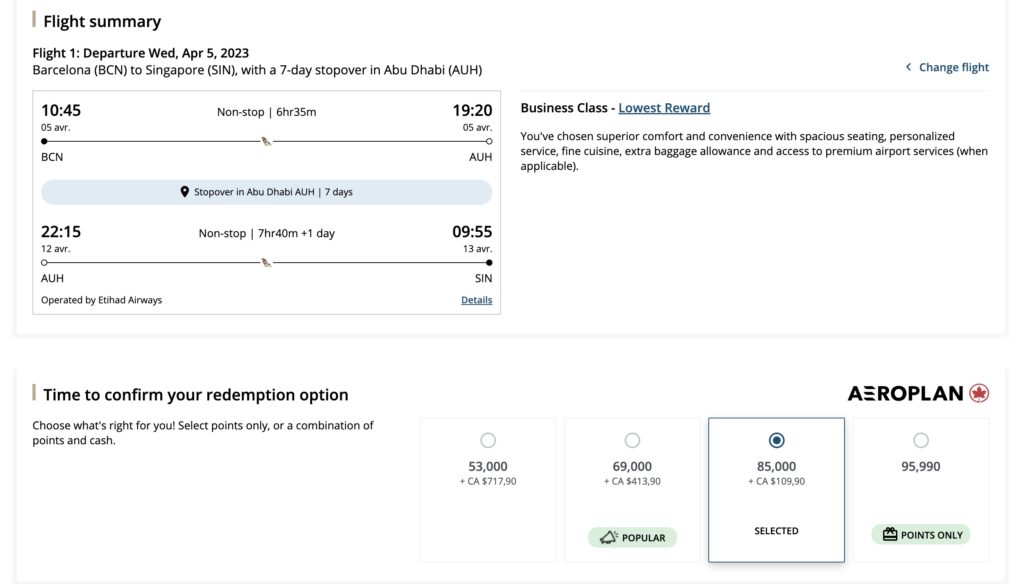Click the Flight summary section heading
The width and height of the screenshot is (1024, 584).
104,21
